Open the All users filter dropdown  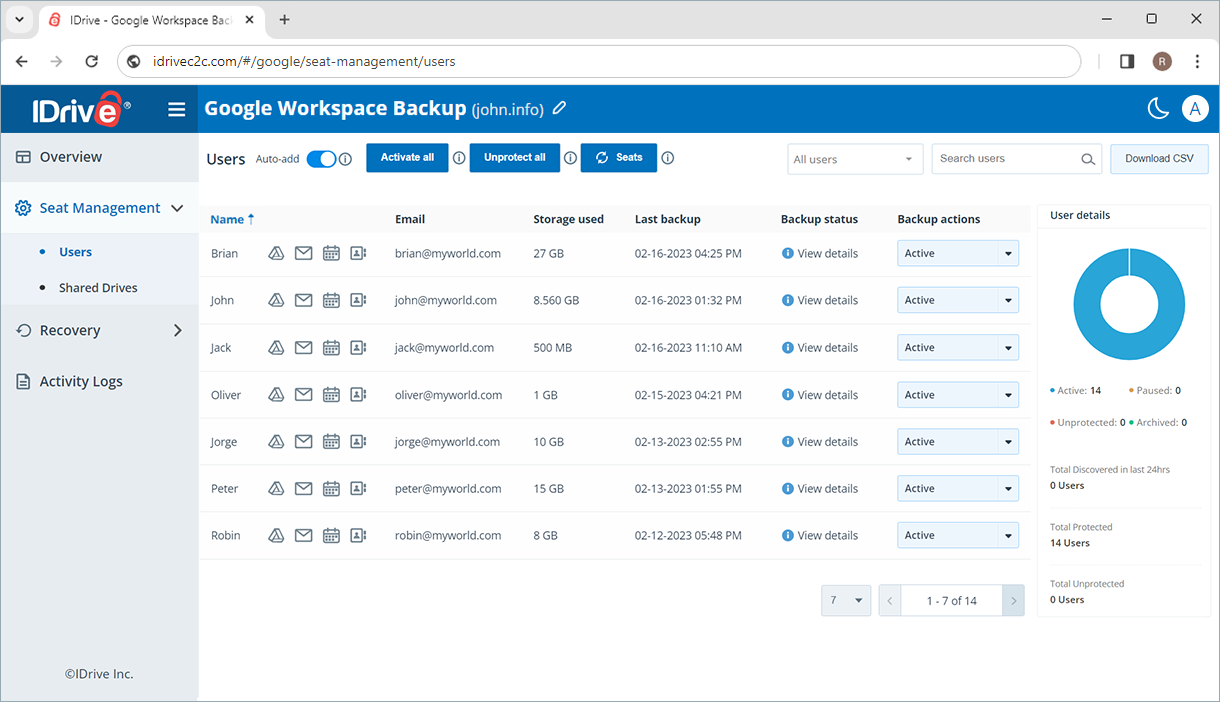(854, 159)
